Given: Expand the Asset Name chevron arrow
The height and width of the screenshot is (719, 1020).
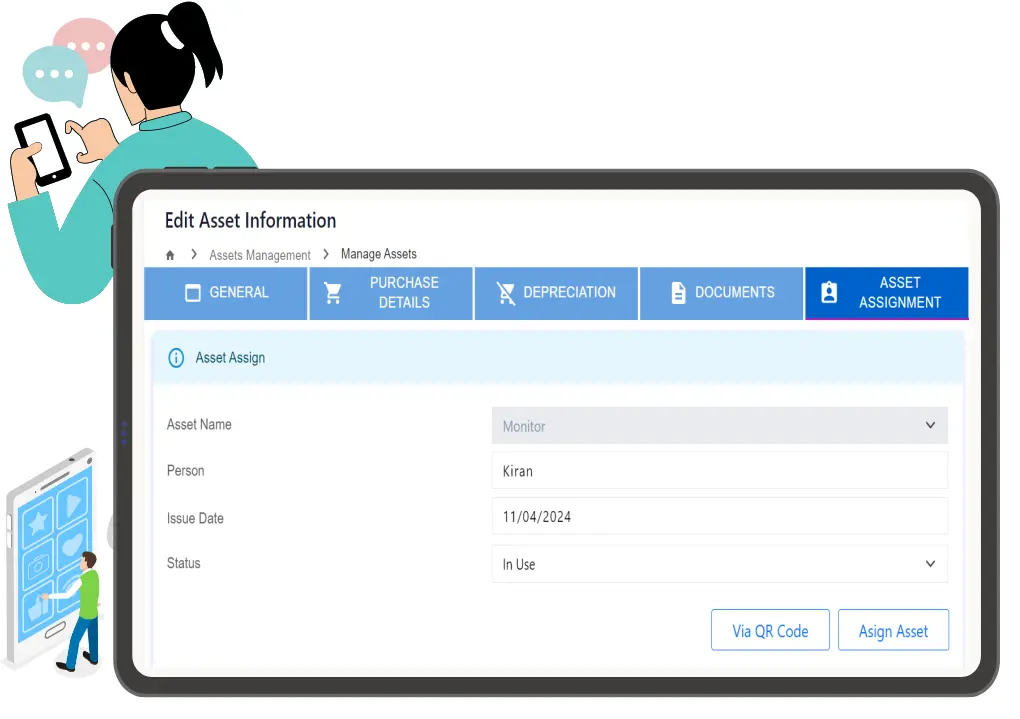Looking at the screenshot, I should click(x=930, y=425).
